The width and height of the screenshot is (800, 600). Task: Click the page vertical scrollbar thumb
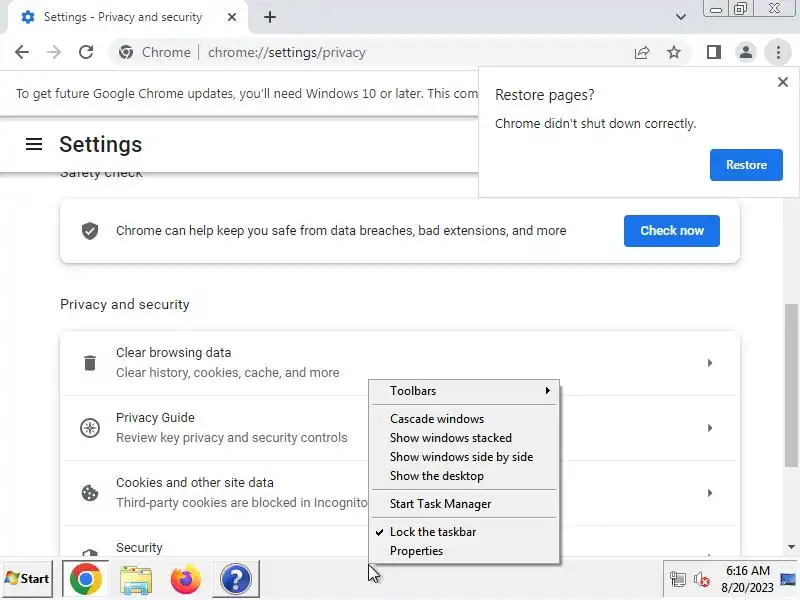pyautogui.click(x=791, y=385)
